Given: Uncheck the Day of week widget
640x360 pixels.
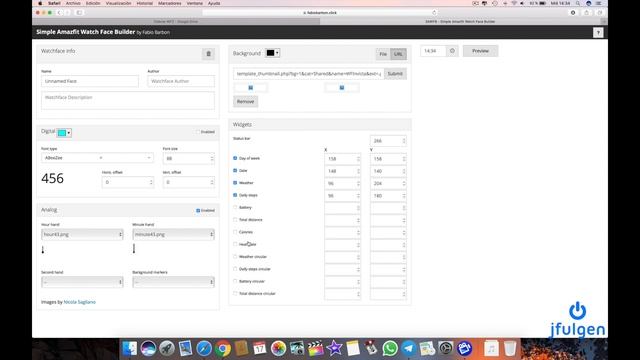Looking at the screenshot, I should coord(235,158).
